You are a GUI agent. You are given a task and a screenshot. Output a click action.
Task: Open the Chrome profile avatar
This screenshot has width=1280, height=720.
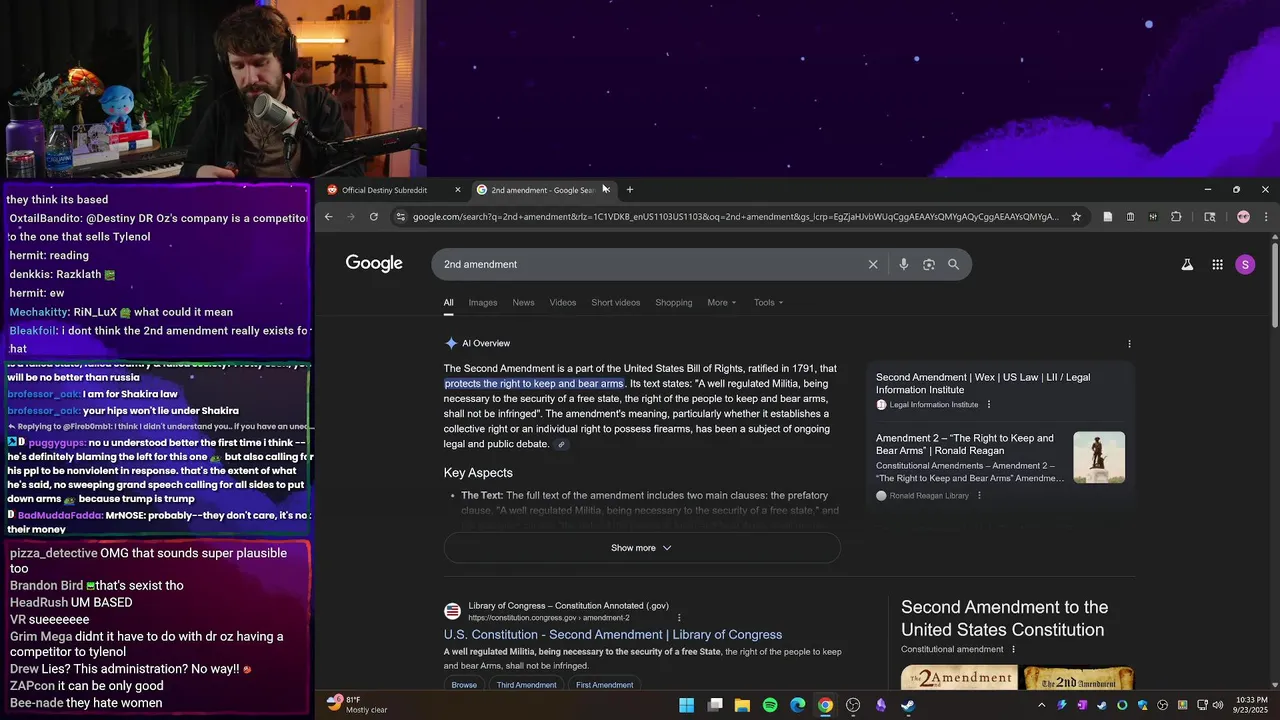(x=1243, y=217)
